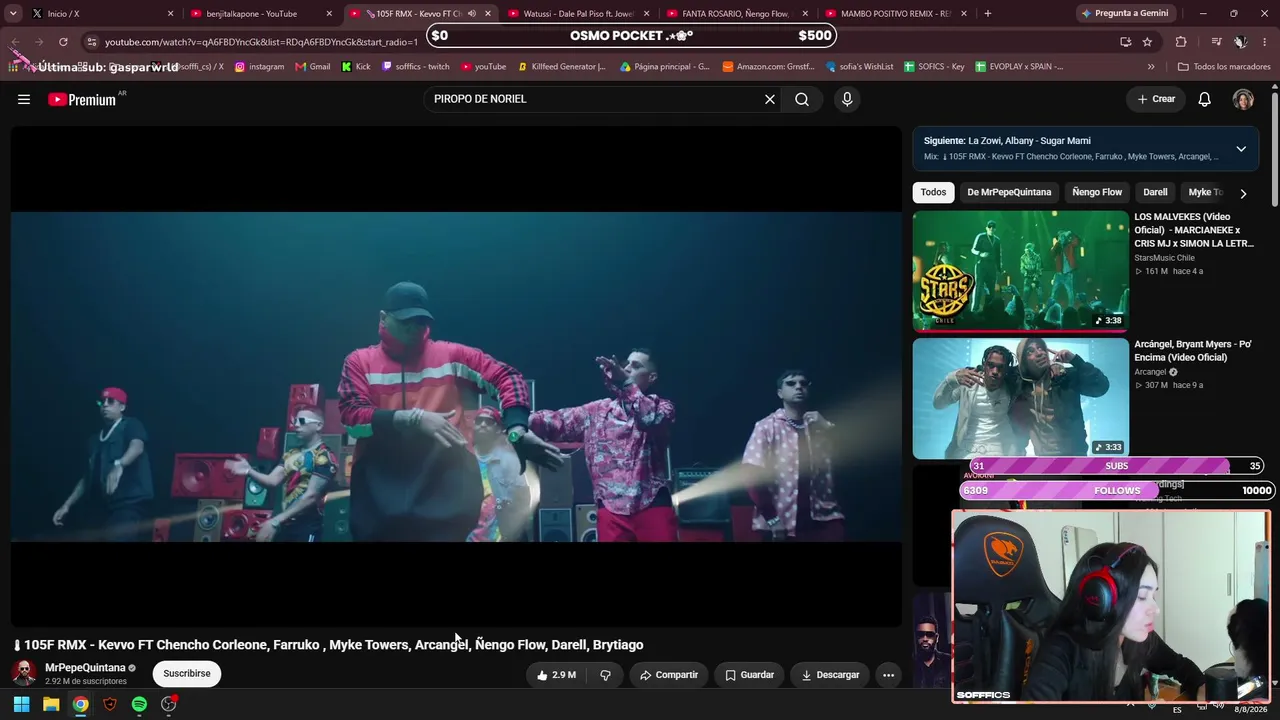Expand the Siguiente mix playlist panel

click(1241, 149)
